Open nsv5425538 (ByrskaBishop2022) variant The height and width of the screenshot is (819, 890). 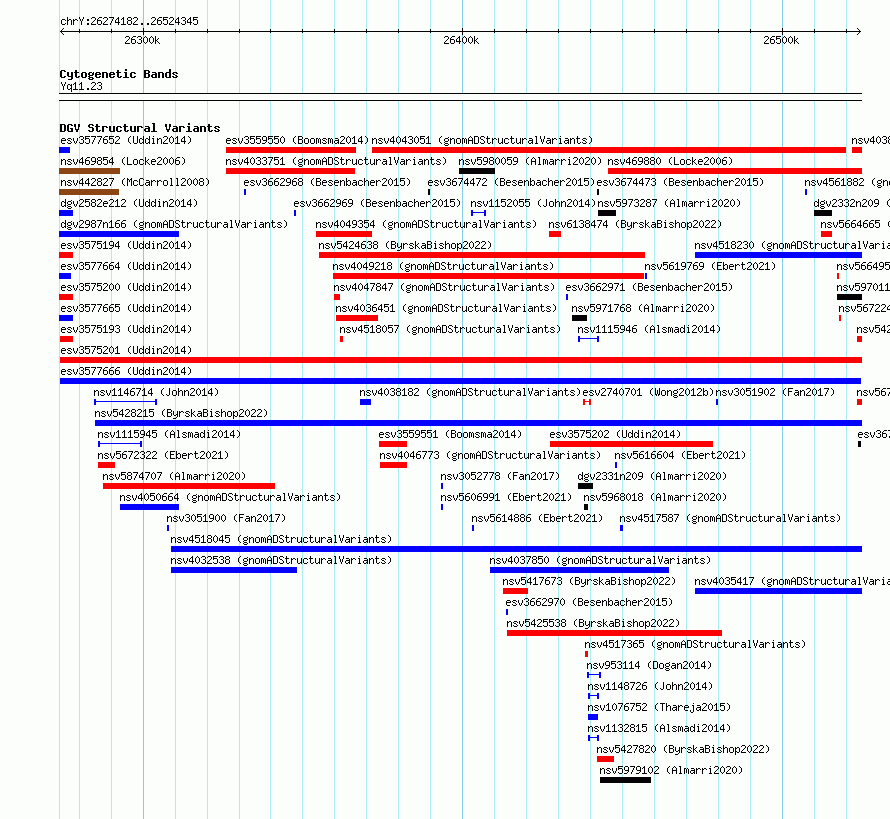click(593, 623)
